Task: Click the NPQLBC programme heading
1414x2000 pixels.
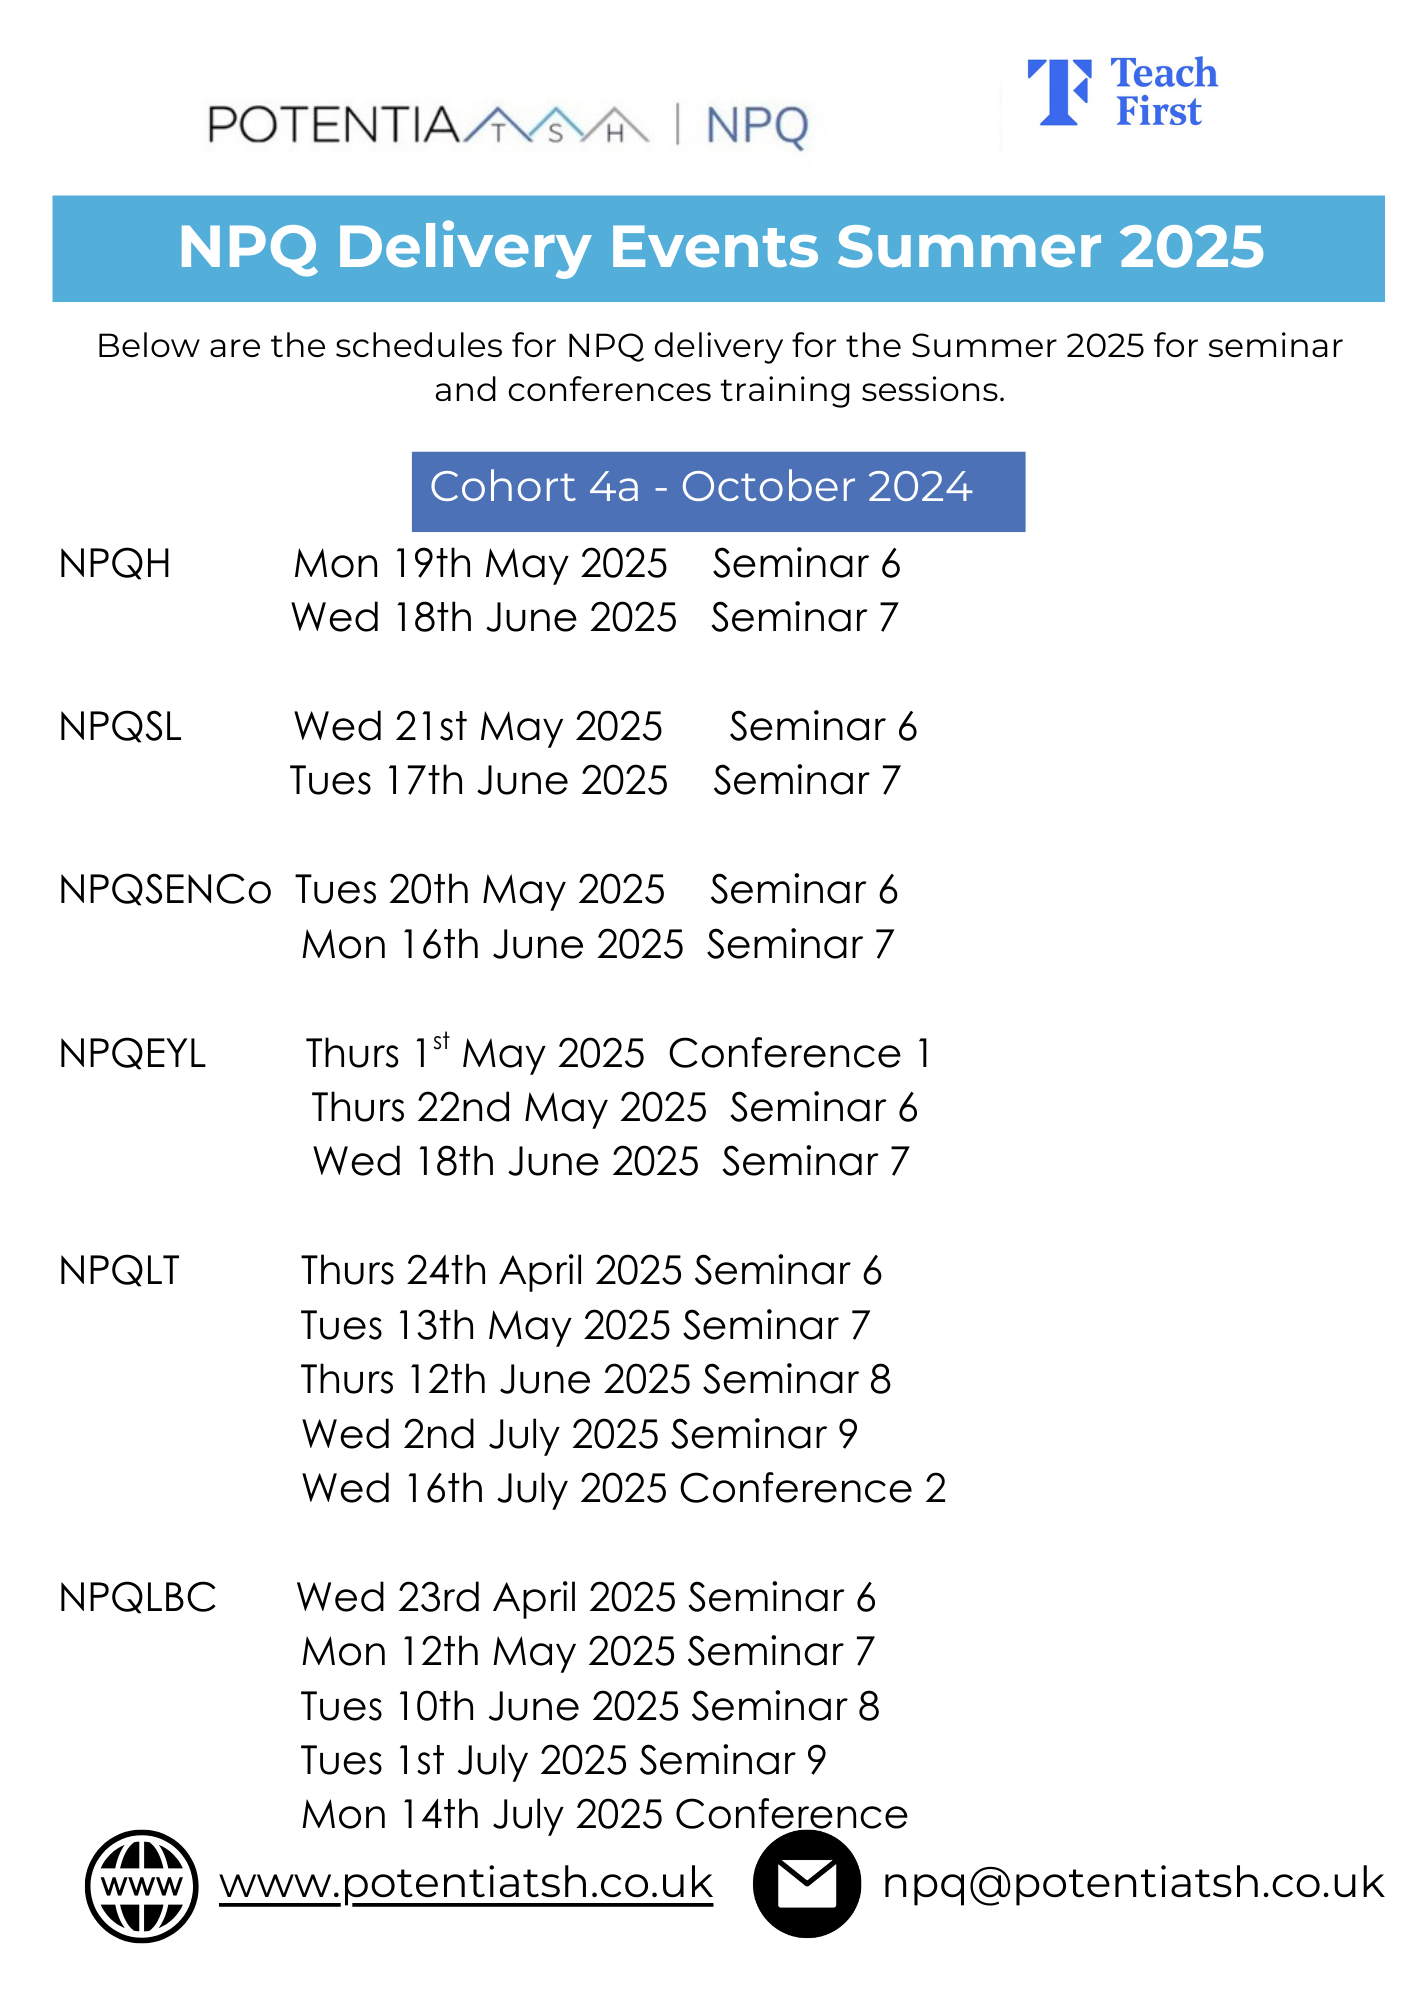Action: click(137, 1598)
